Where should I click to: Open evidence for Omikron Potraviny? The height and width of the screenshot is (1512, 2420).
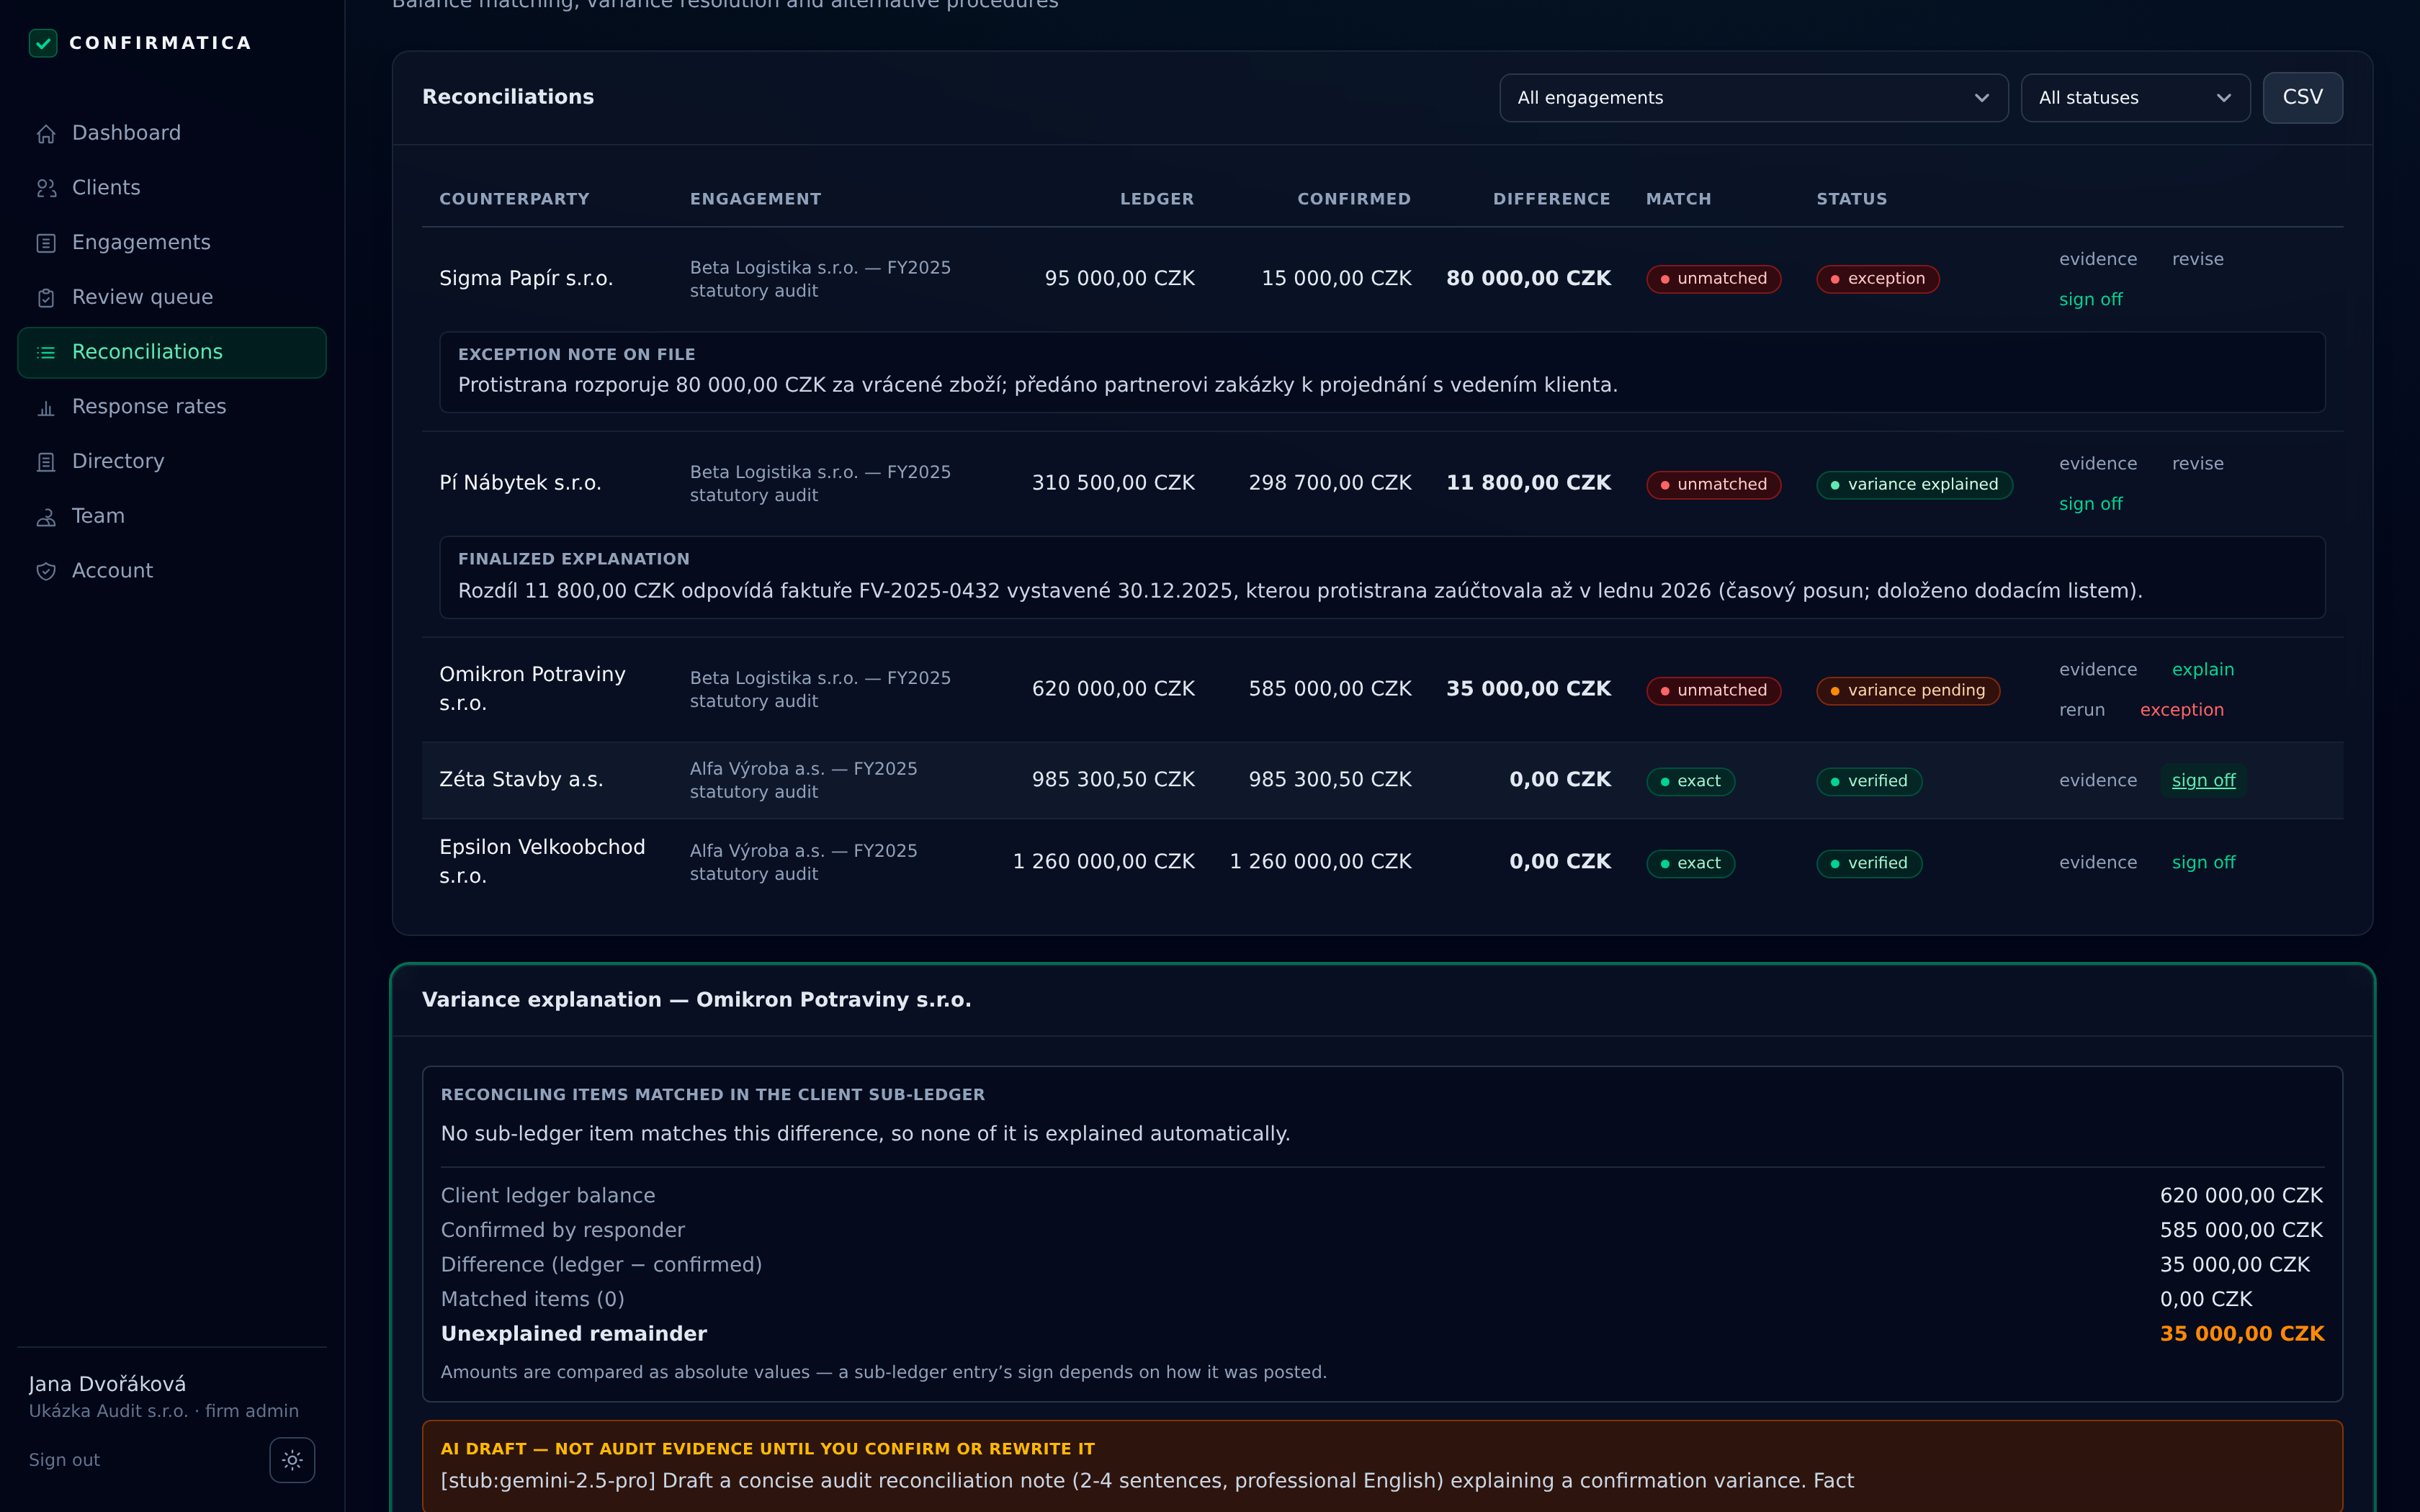point(2097,670)
